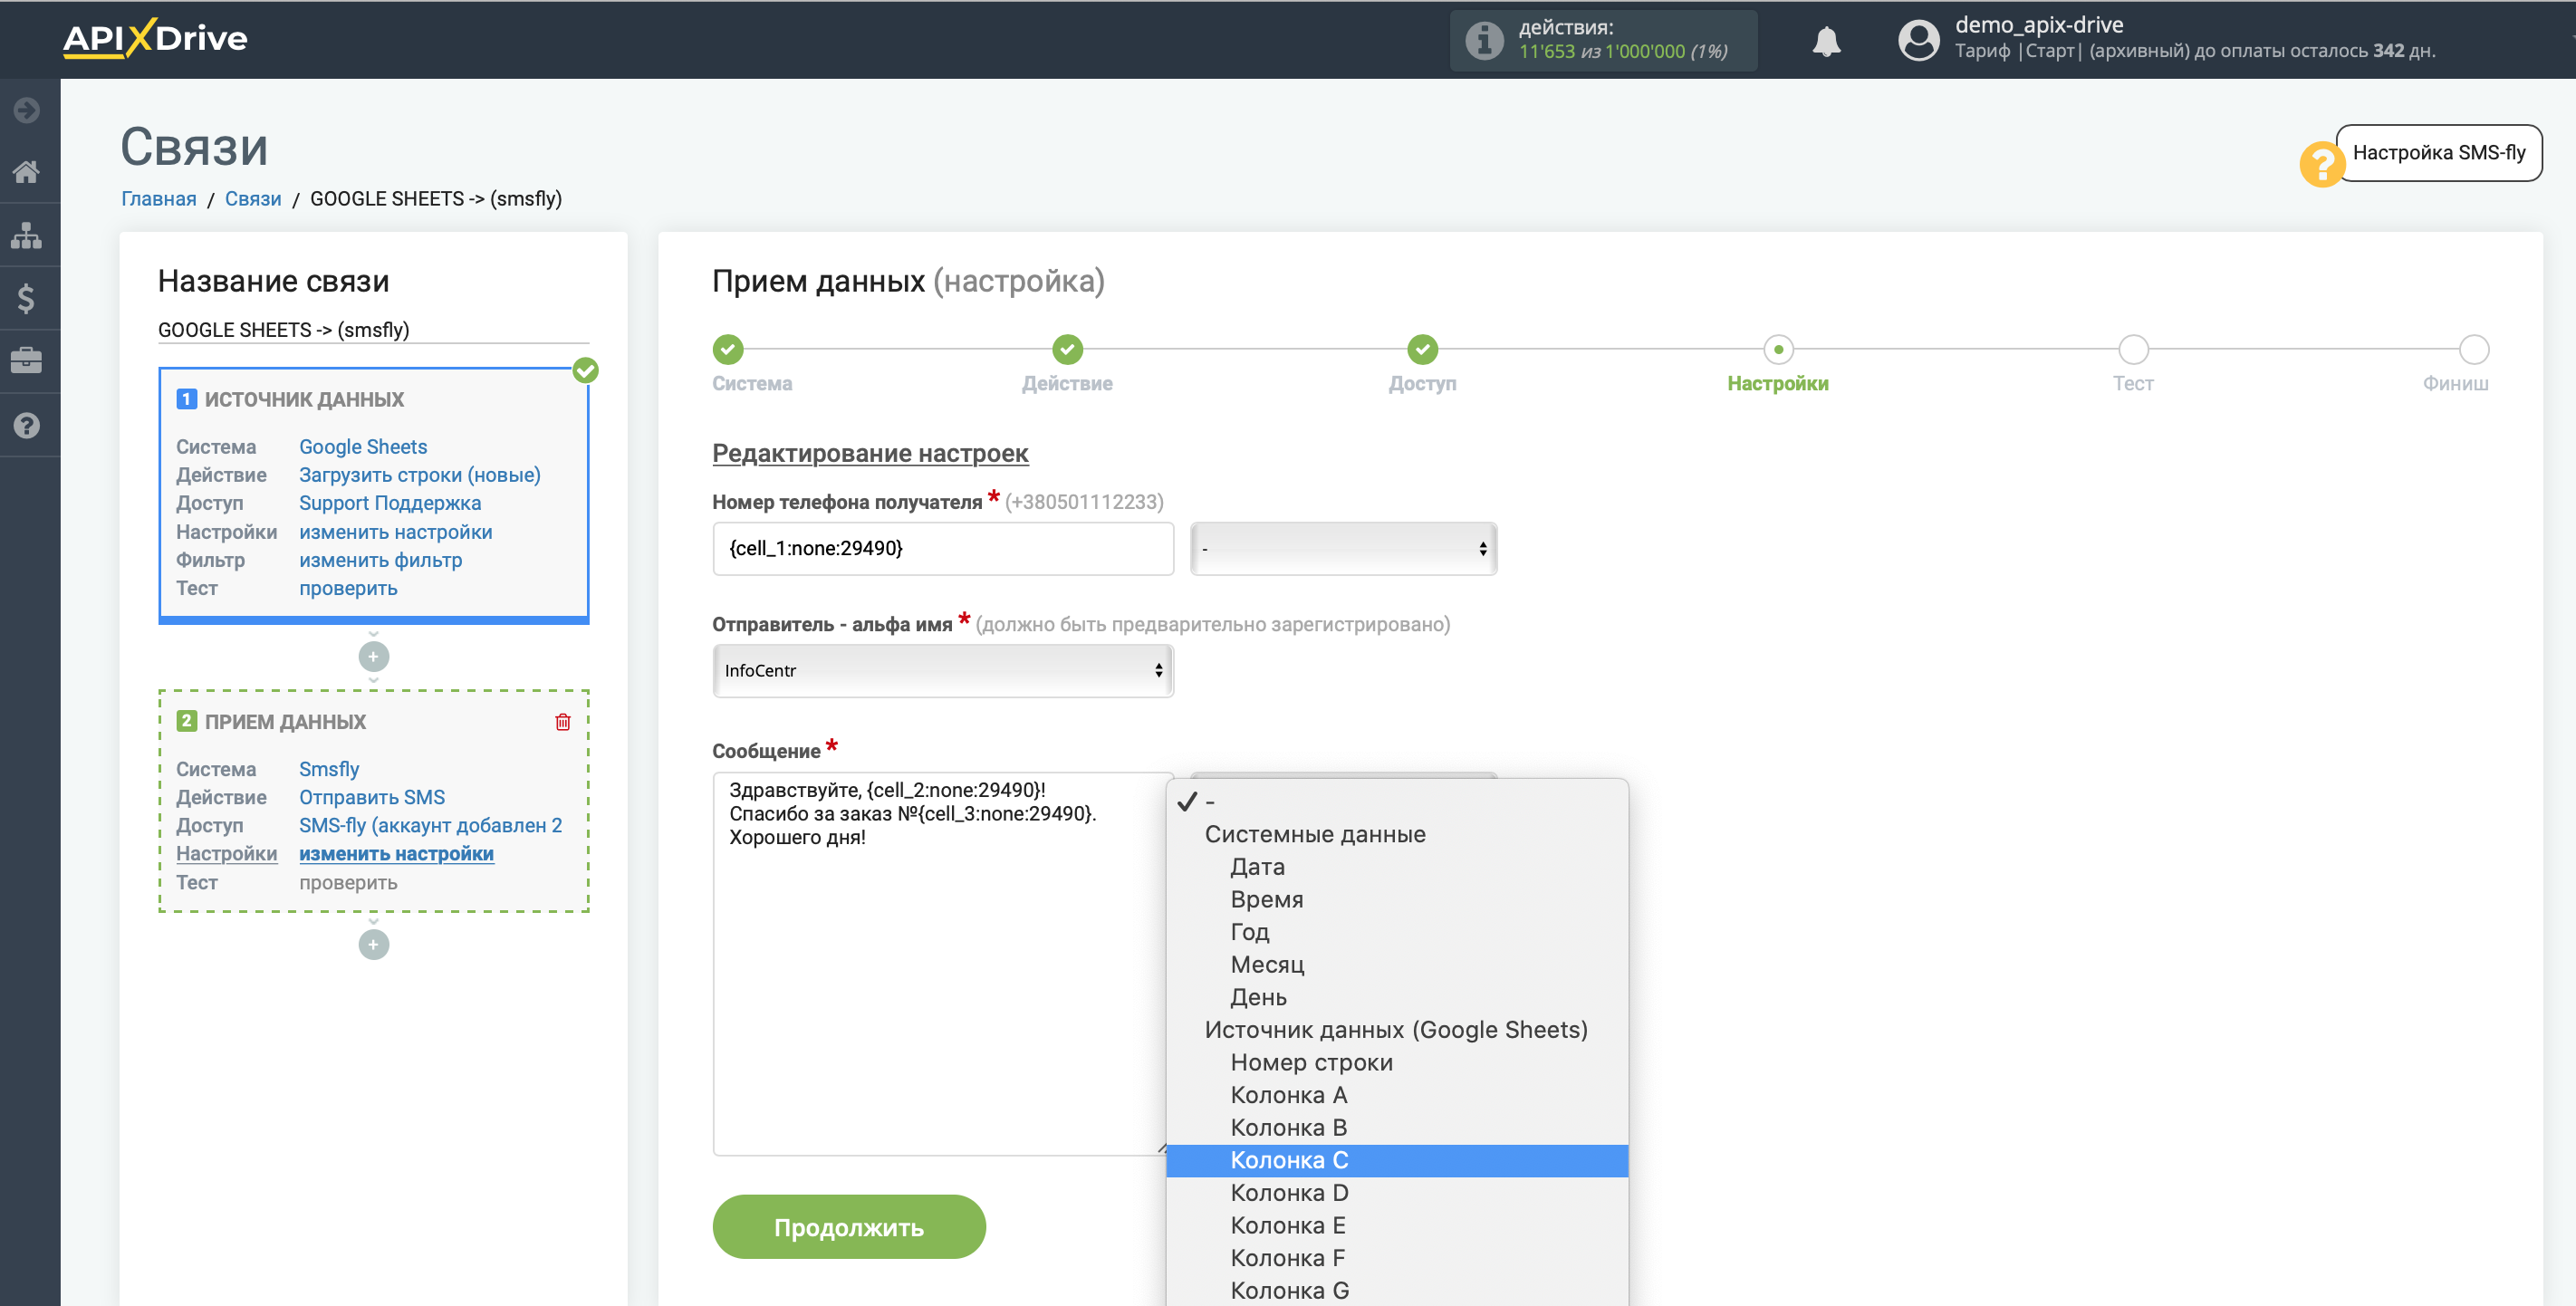
Task: Click the actions info icon
Action: tap(1484, 40)
